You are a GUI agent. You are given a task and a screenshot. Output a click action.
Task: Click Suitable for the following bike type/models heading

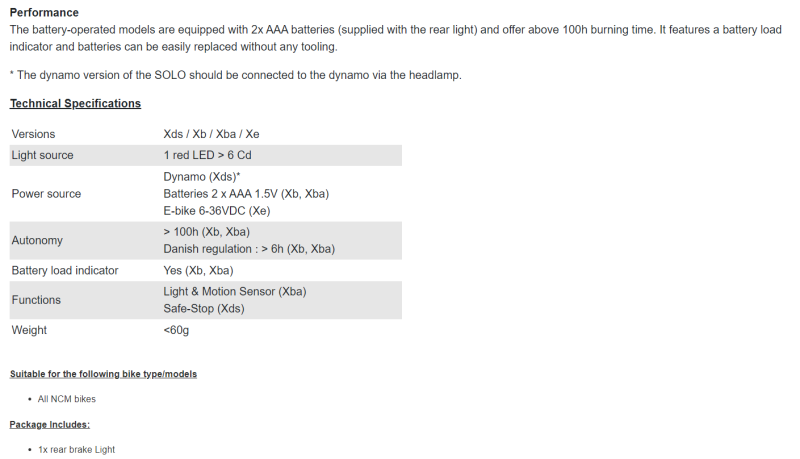(103, 374)
